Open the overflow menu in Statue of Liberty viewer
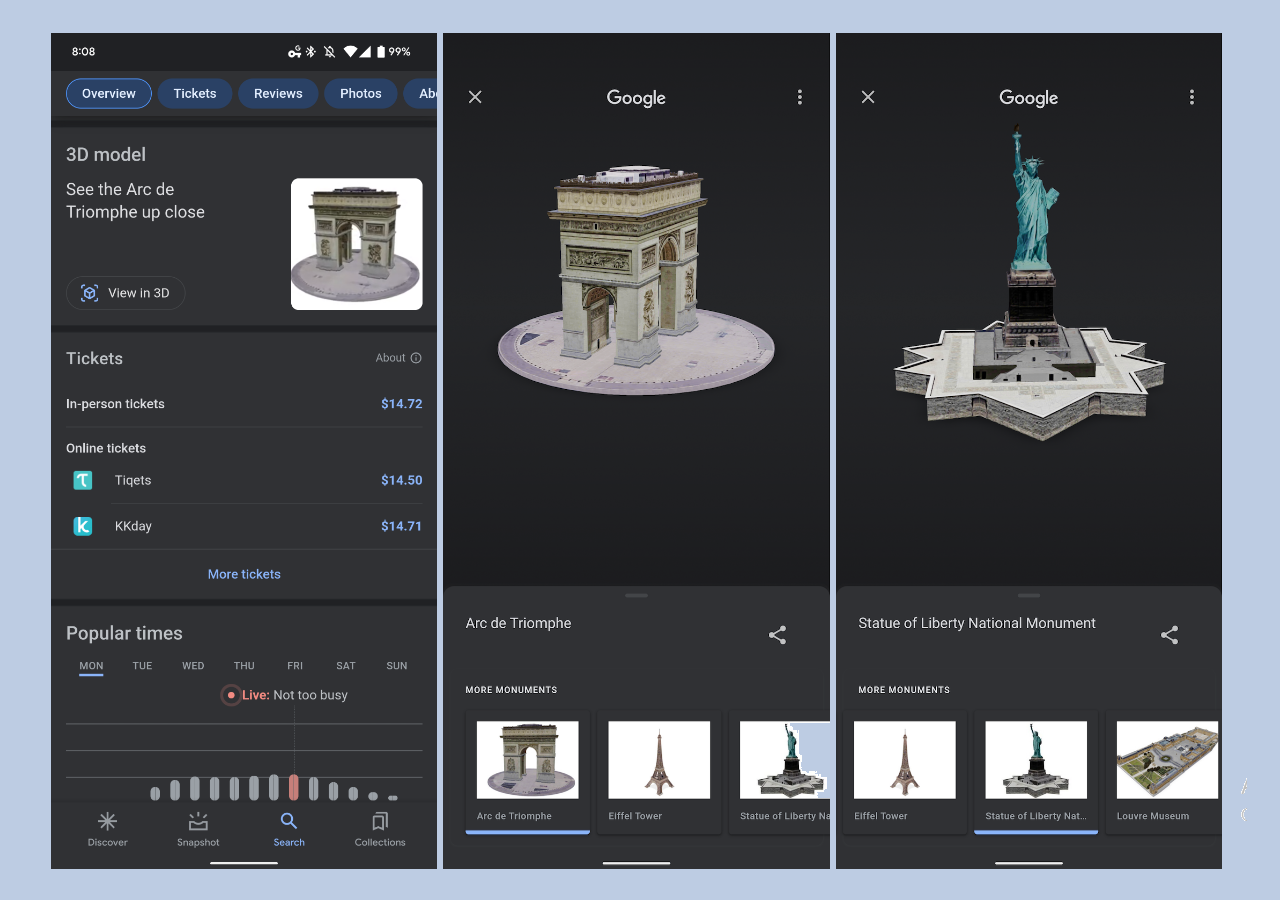The width and height of the screenshot is (1280, 900). coord(1192,97)
